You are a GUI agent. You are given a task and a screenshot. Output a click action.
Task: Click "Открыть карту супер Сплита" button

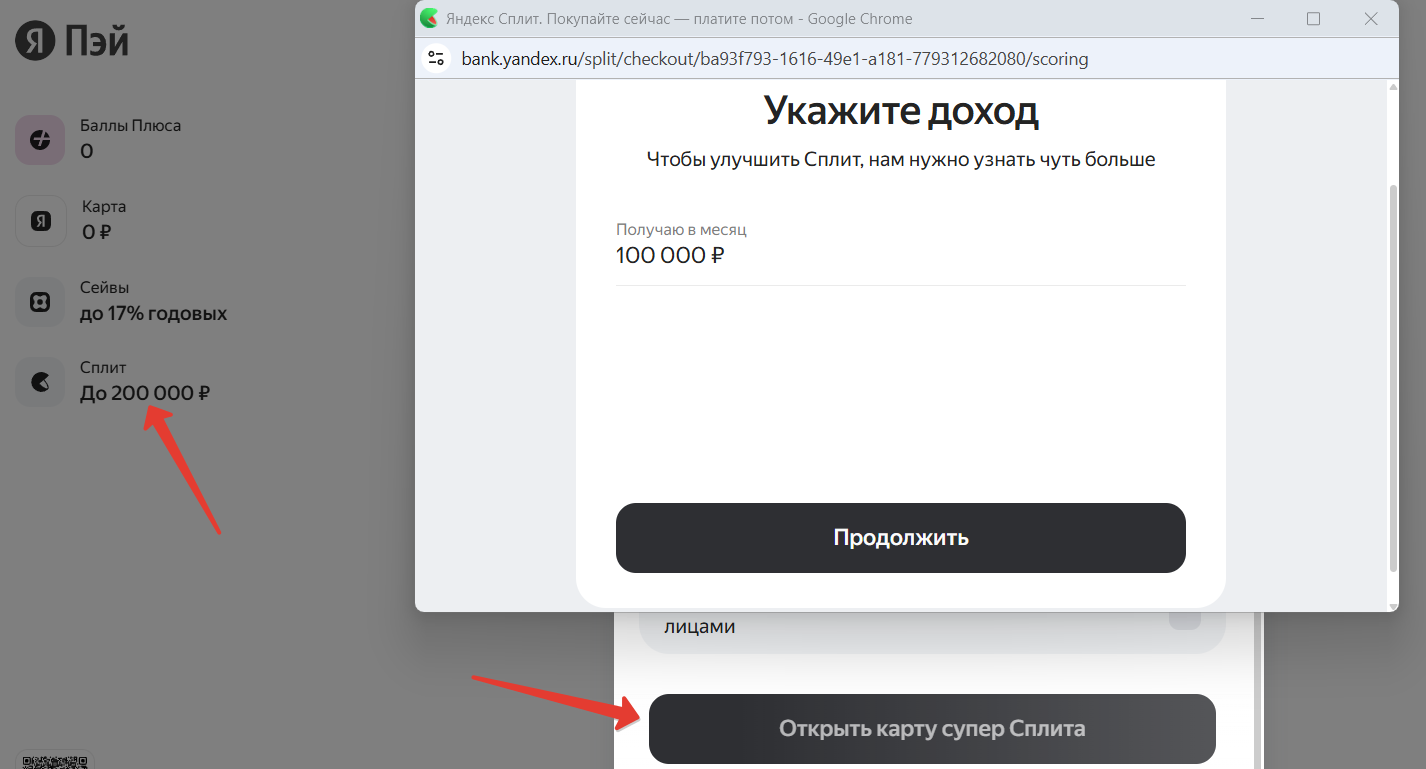pos(932,729)
